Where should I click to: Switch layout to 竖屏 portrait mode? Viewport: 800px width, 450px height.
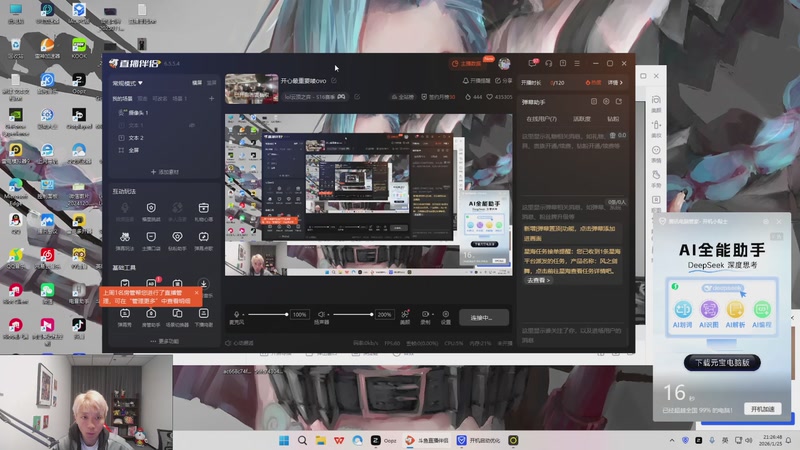click(x=211, y=83)
